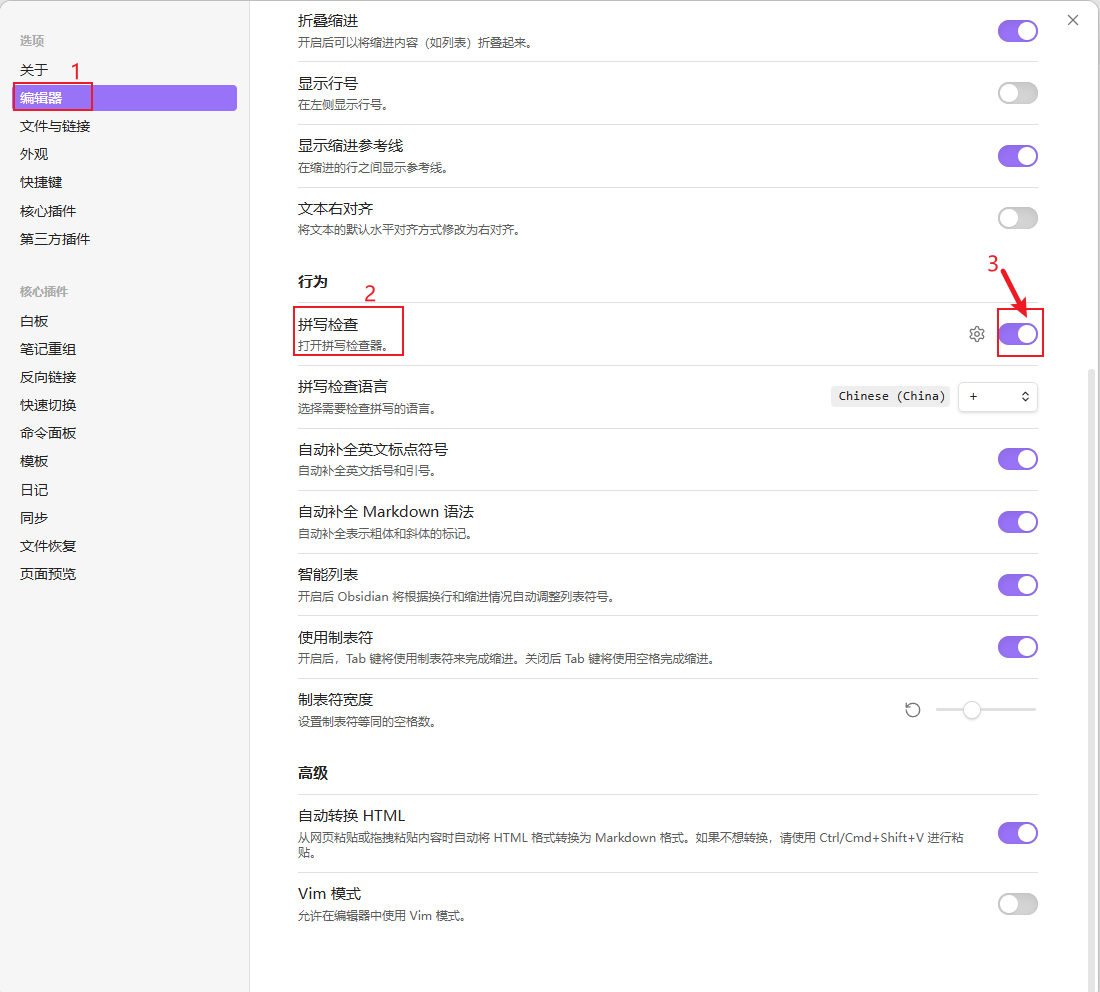The height and width of the screenshot is (992, 1100).
Task: Disable 自动转换 HTML toggle
Action: (1018, 833)
